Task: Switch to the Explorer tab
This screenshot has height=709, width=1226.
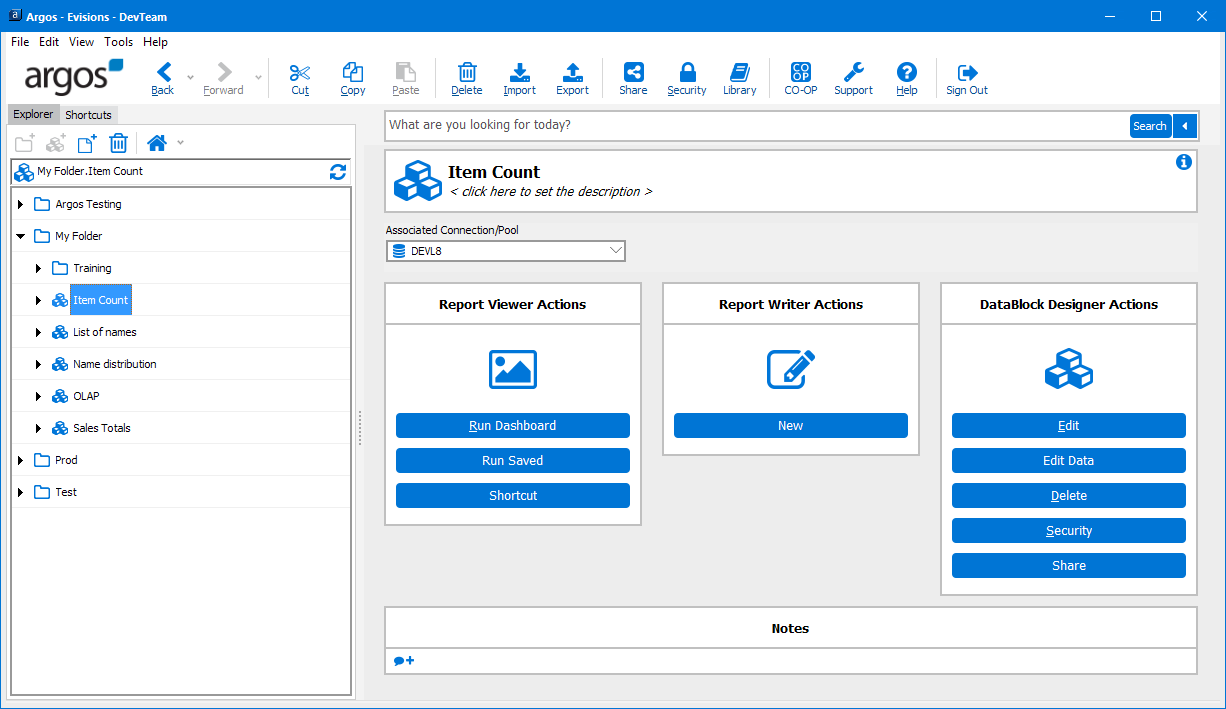Action: coord(33,114)
